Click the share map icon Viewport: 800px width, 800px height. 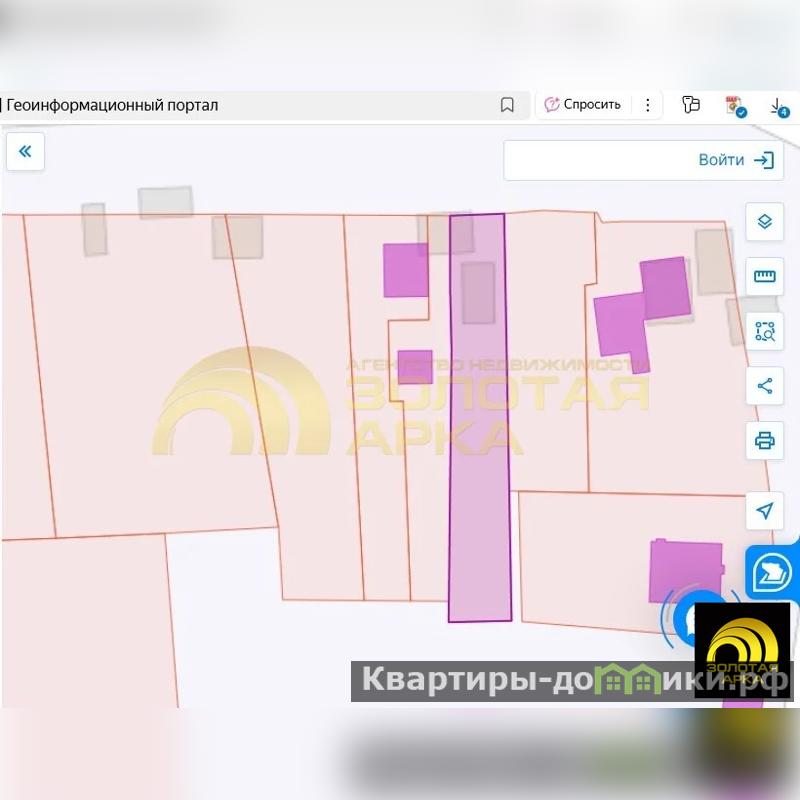tap(765, 386)
